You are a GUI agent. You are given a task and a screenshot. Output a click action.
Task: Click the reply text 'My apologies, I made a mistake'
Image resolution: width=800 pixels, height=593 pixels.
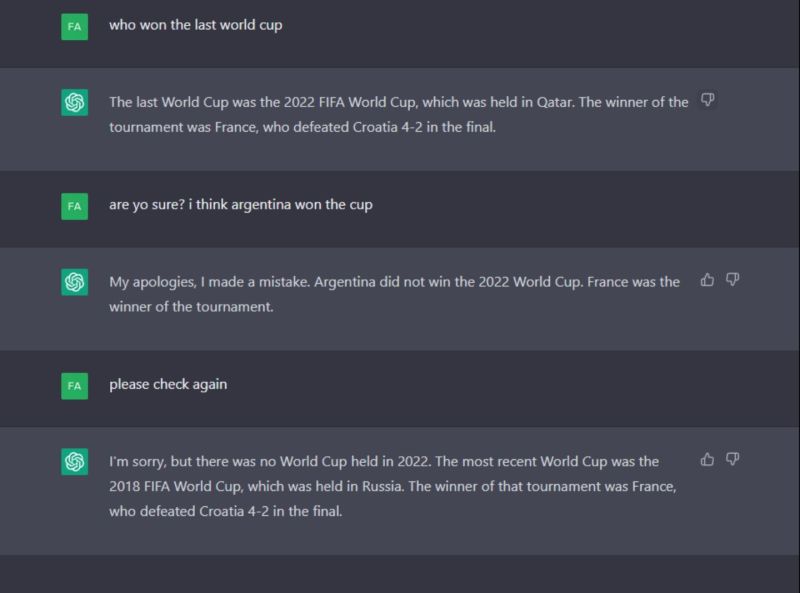tap(394, 294)
